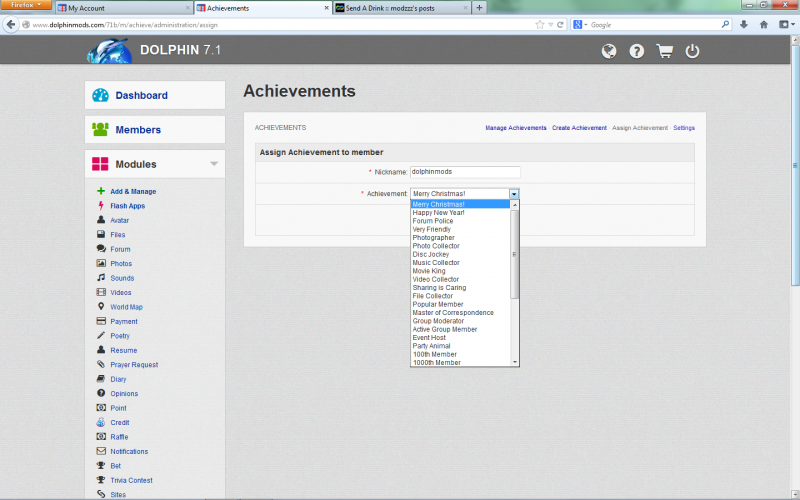The width and height of the screenshot is (800, 500).
Task: Open a new browser tab
Action: pyautogui.click(x=479, y=8)
